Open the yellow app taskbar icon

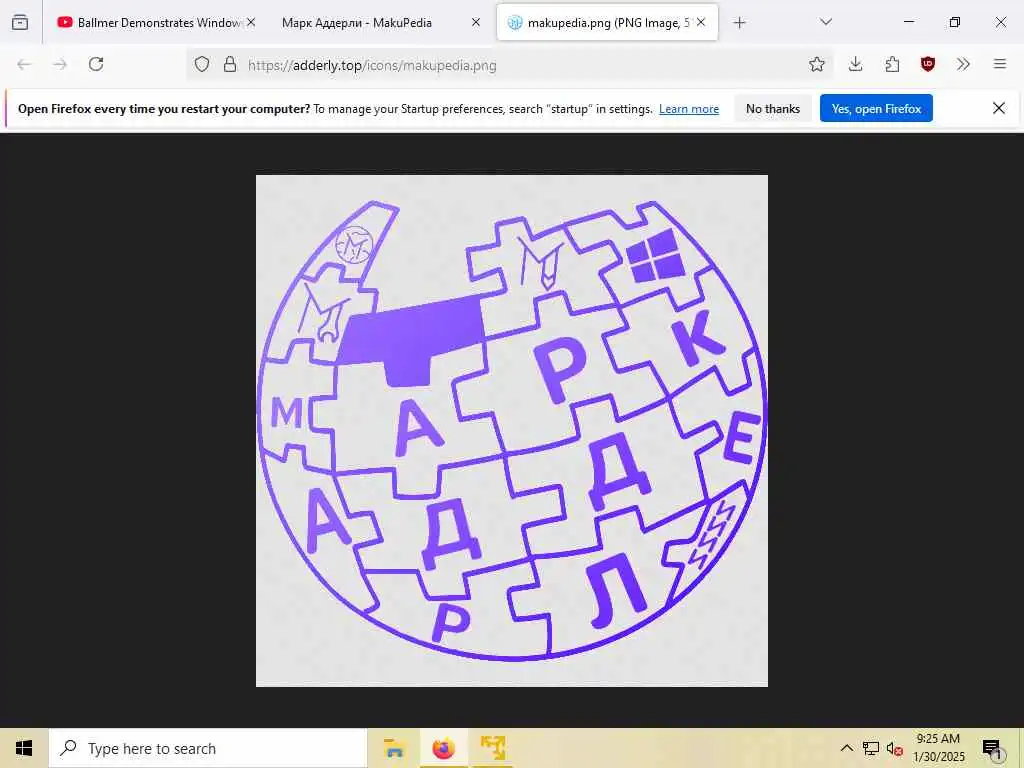pos(493,748)
